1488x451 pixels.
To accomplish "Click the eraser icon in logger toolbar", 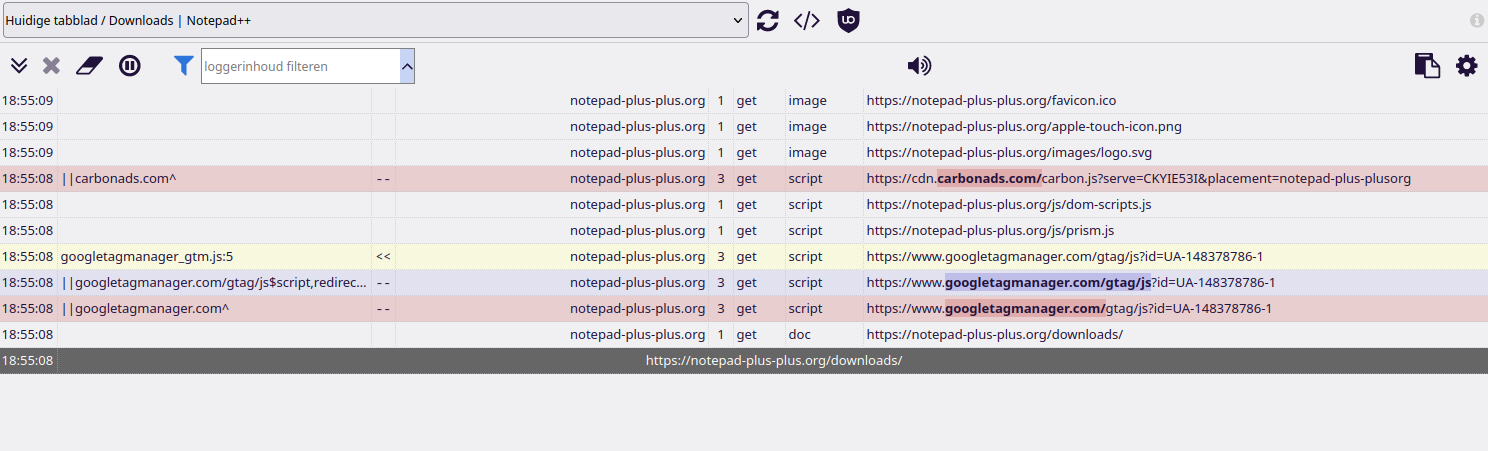I will point(90,66).
